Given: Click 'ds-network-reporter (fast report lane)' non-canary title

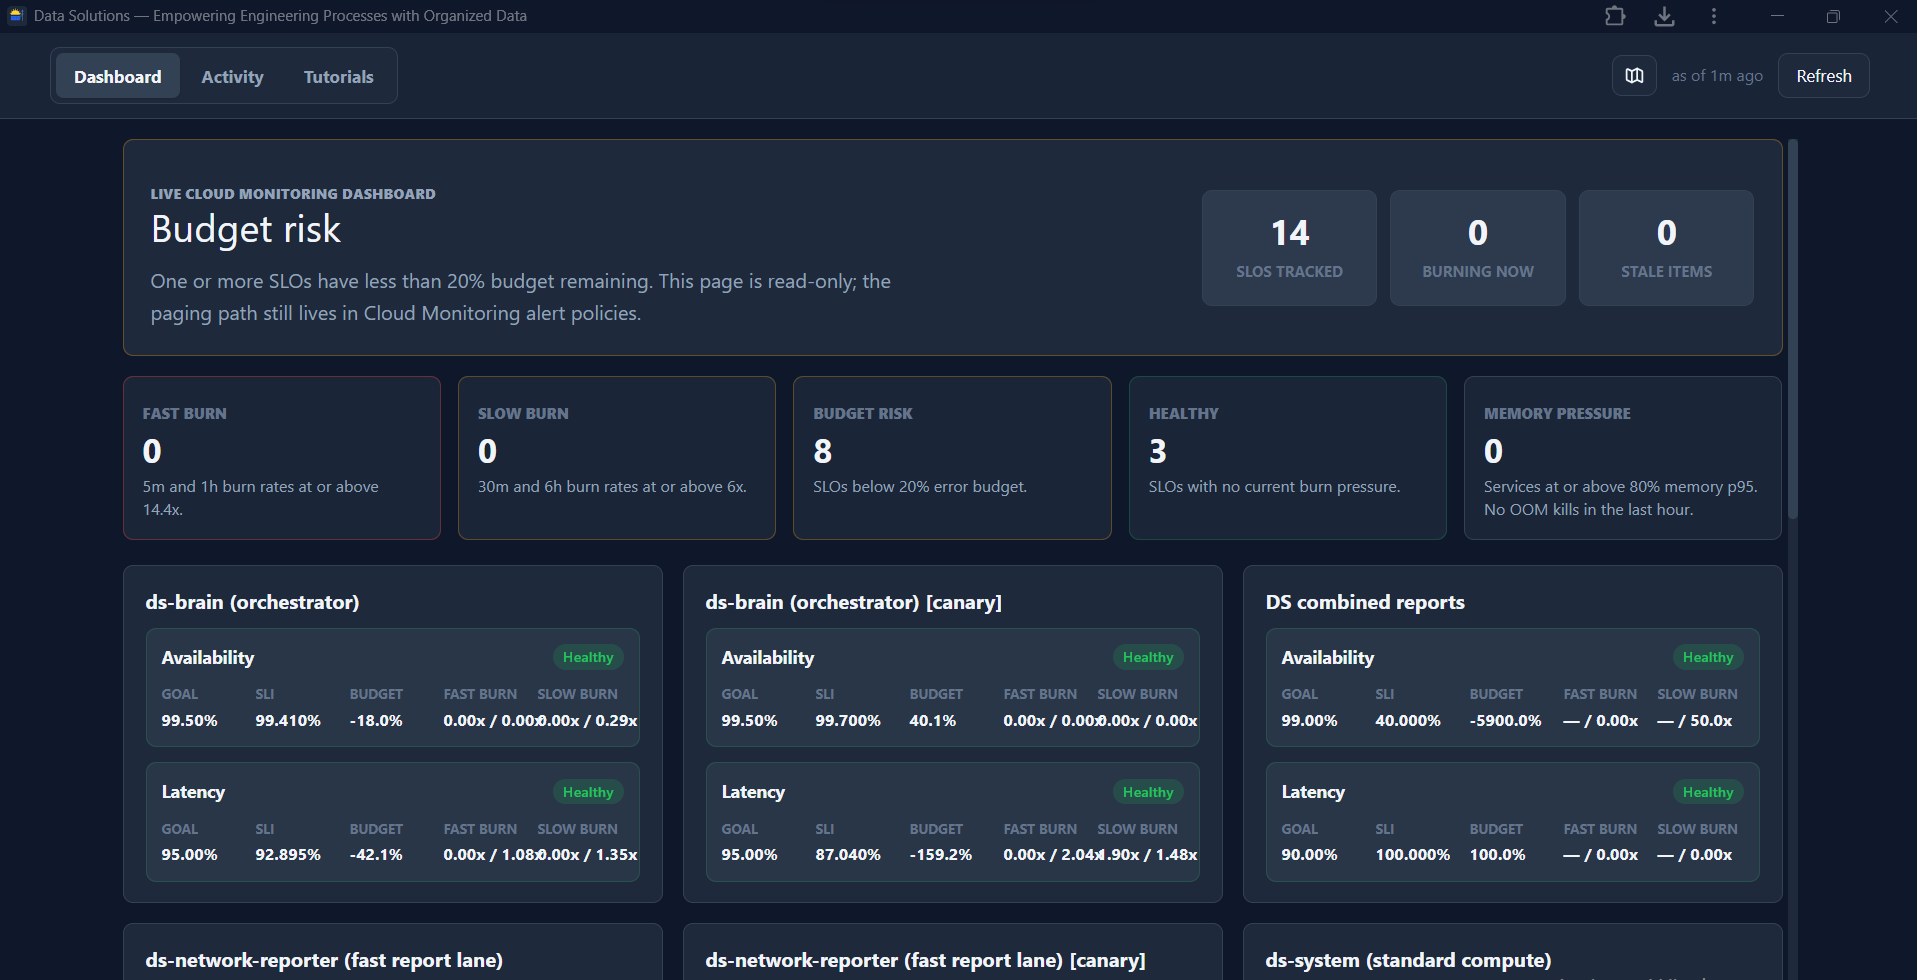Looking at the screenshot, I should click(x=324, y=960).
